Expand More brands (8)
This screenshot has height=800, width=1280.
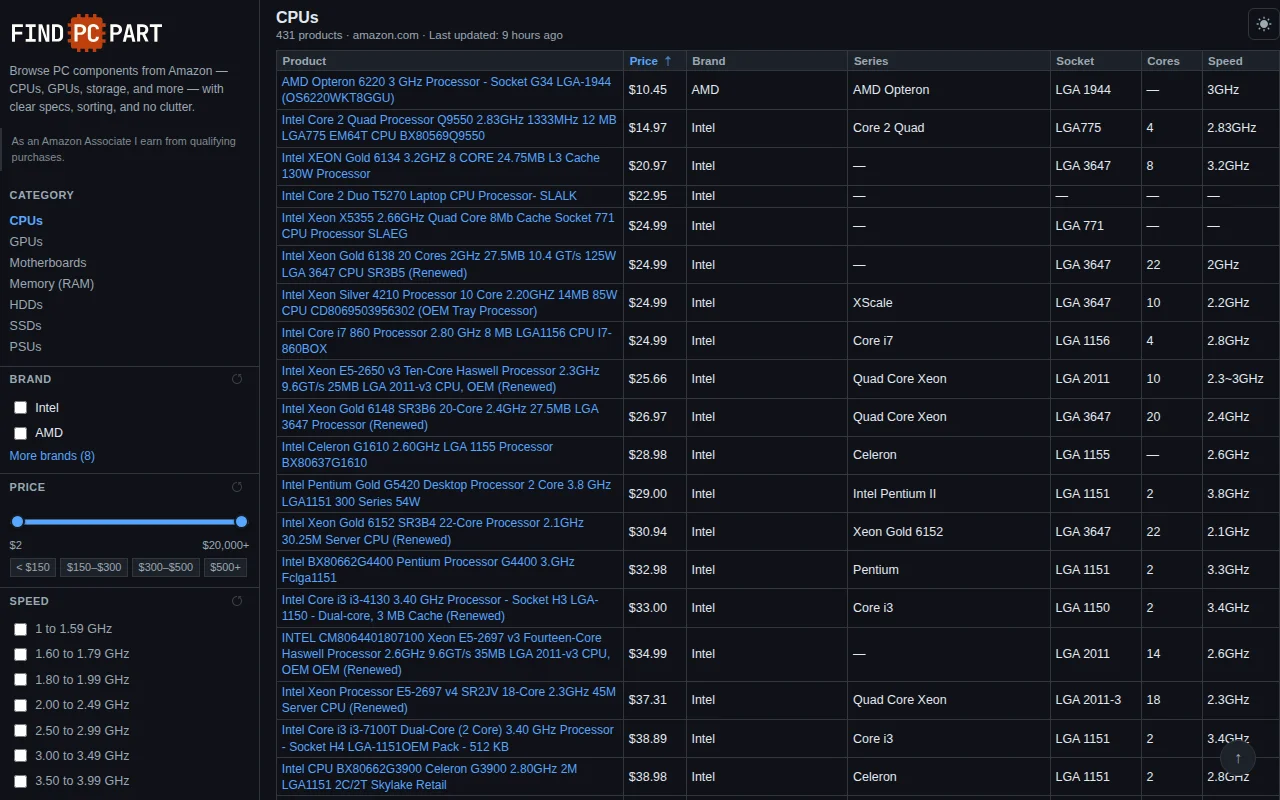tap(52, 456)
